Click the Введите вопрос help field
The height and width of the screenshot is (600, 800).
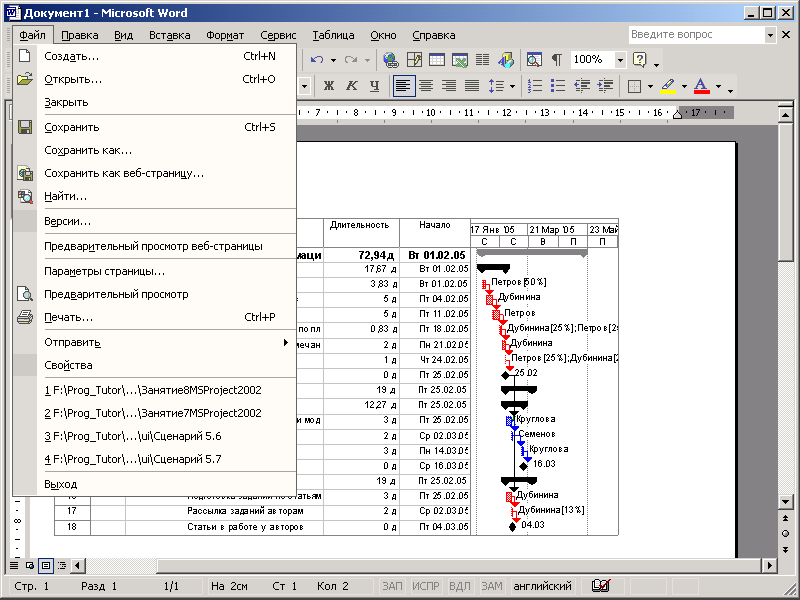point(696,35)
